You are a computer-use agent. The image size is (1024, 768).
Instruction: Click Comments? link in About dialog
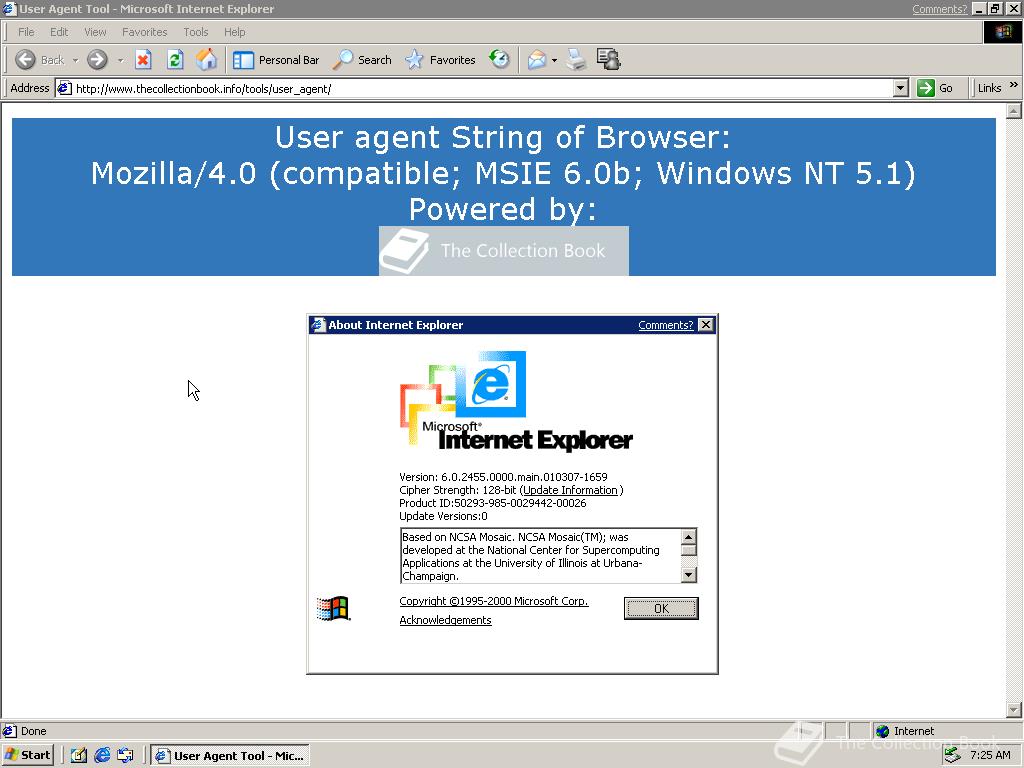[665, 325]
